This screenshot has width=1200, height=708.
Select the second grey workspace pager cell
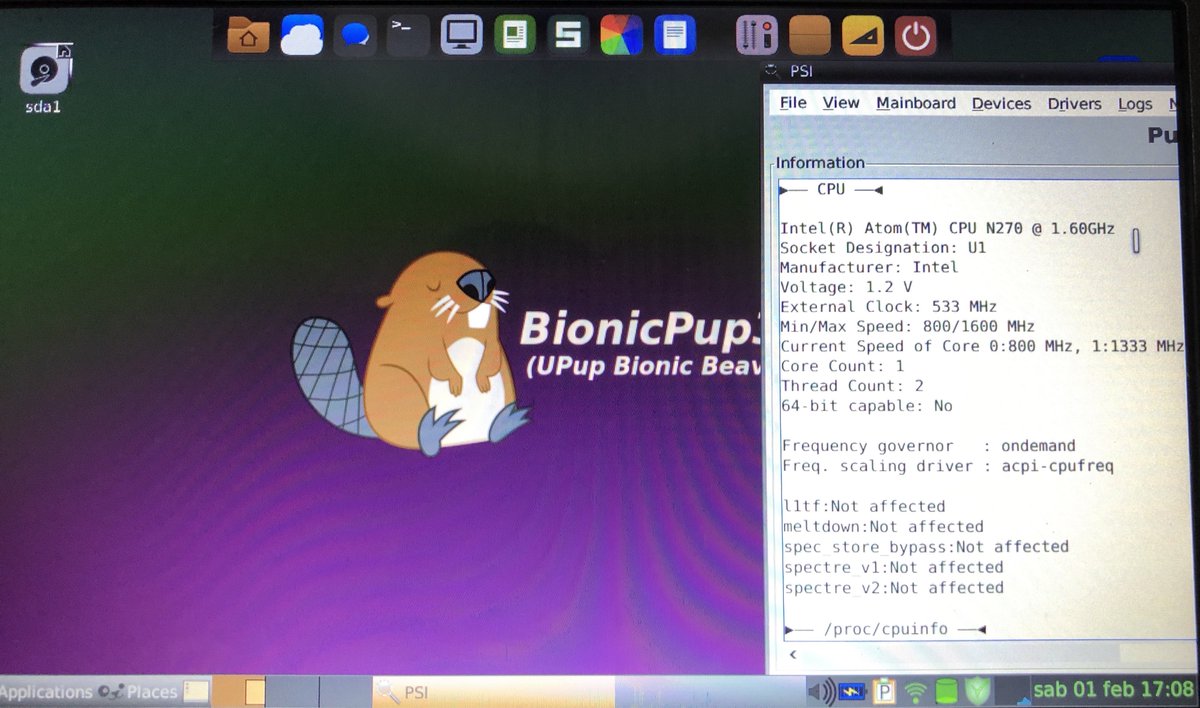[292, 692]
